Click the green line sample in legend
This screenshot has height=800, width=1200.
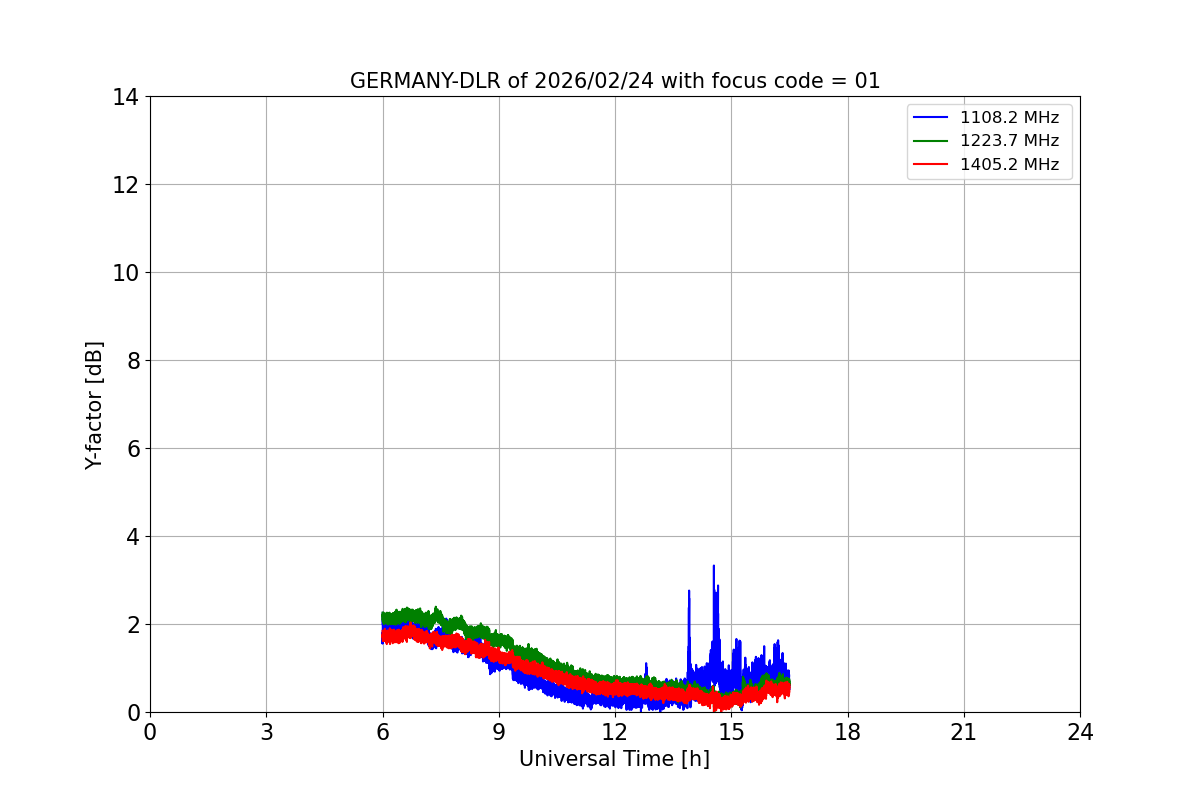tap(931, 141)
